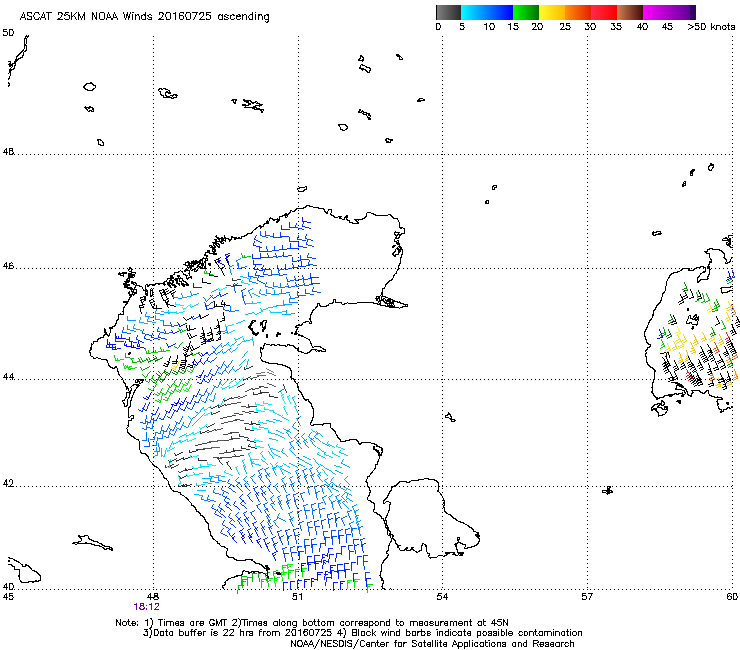This screenshot has height=650, width=740.
Task: Pick the orange 25-30 knot legend color
Action: coord(578,12)
